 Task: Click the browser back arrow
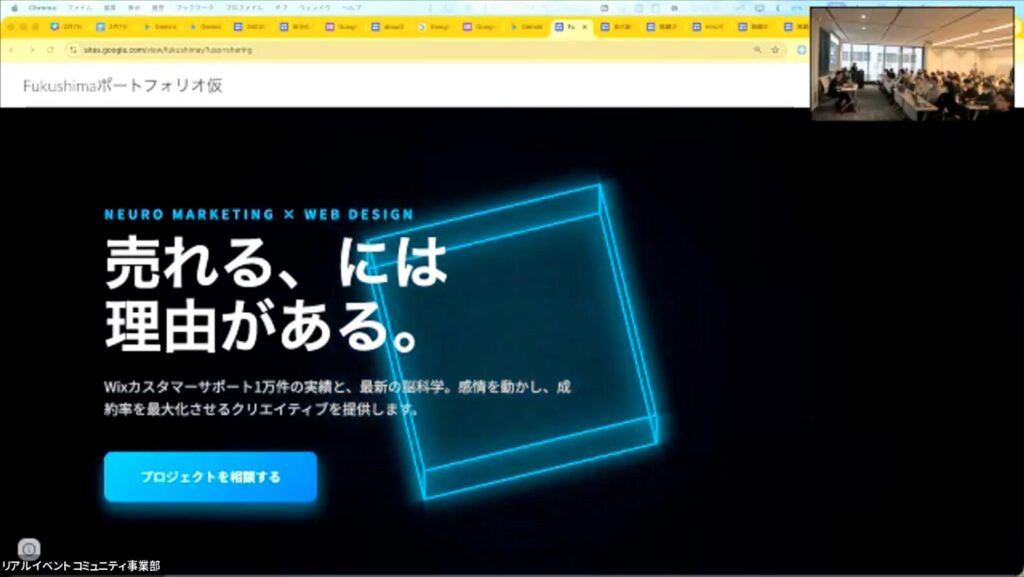(11, 49)
